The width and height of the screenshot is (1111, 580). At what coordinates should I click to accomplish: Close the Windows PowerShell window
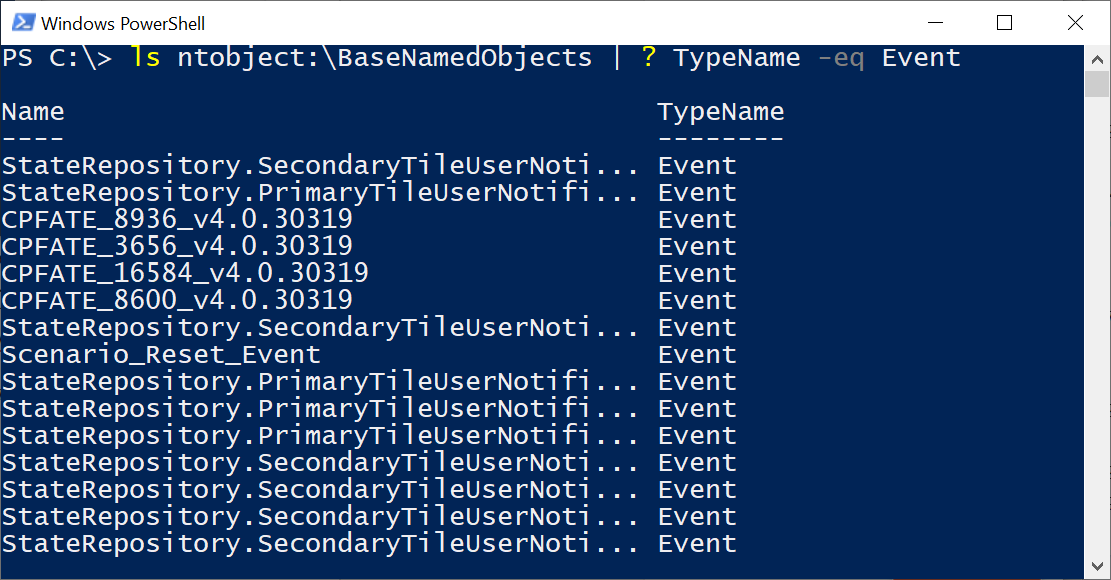[1075, 23]
